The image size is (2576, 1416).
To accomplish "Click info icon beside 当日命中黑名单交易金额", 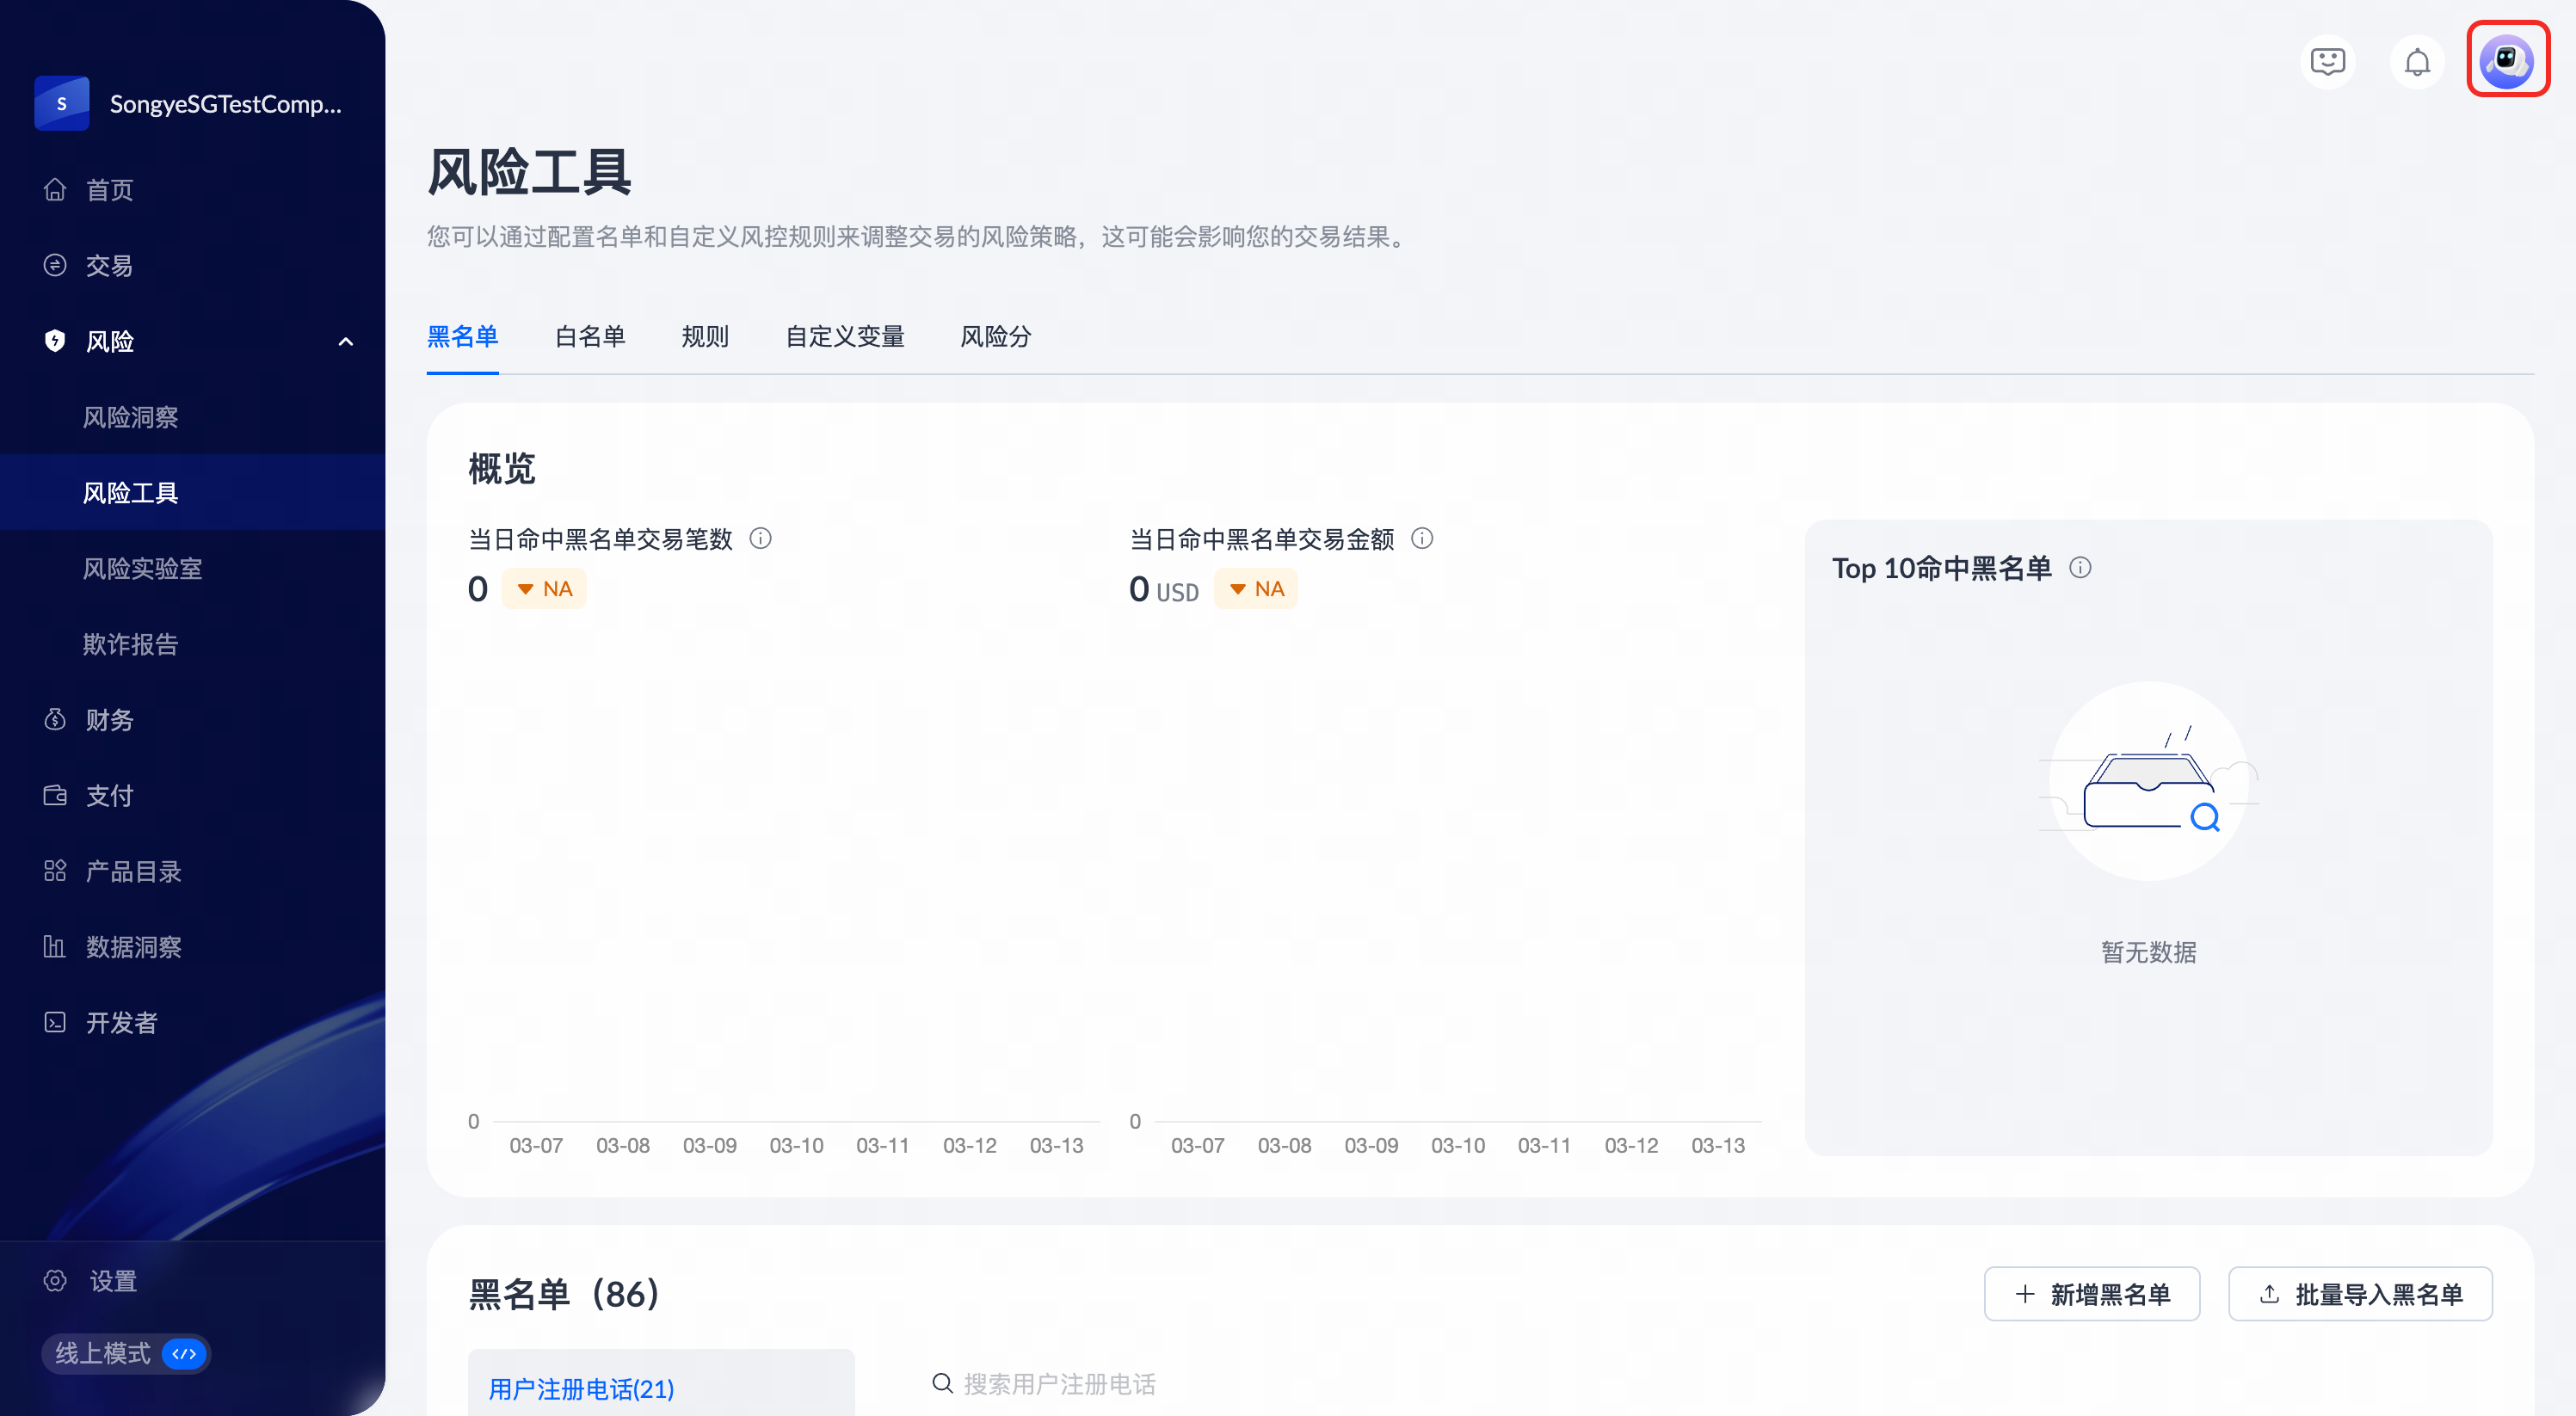I will [1421, 539].
